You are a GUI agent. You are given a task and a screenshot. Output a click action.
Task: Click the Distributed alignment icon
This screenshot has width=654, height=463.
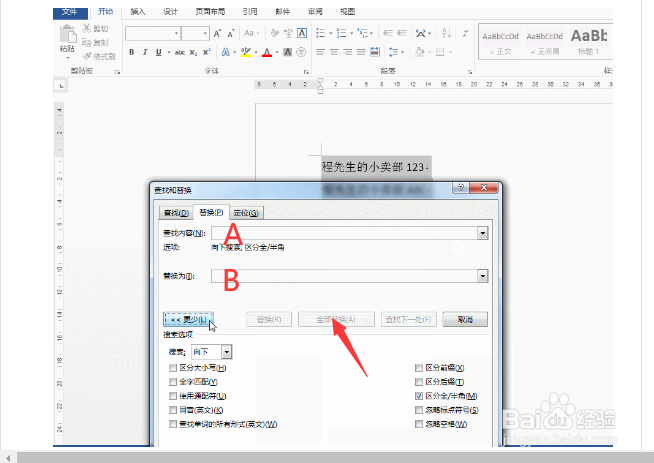(375, 52)
